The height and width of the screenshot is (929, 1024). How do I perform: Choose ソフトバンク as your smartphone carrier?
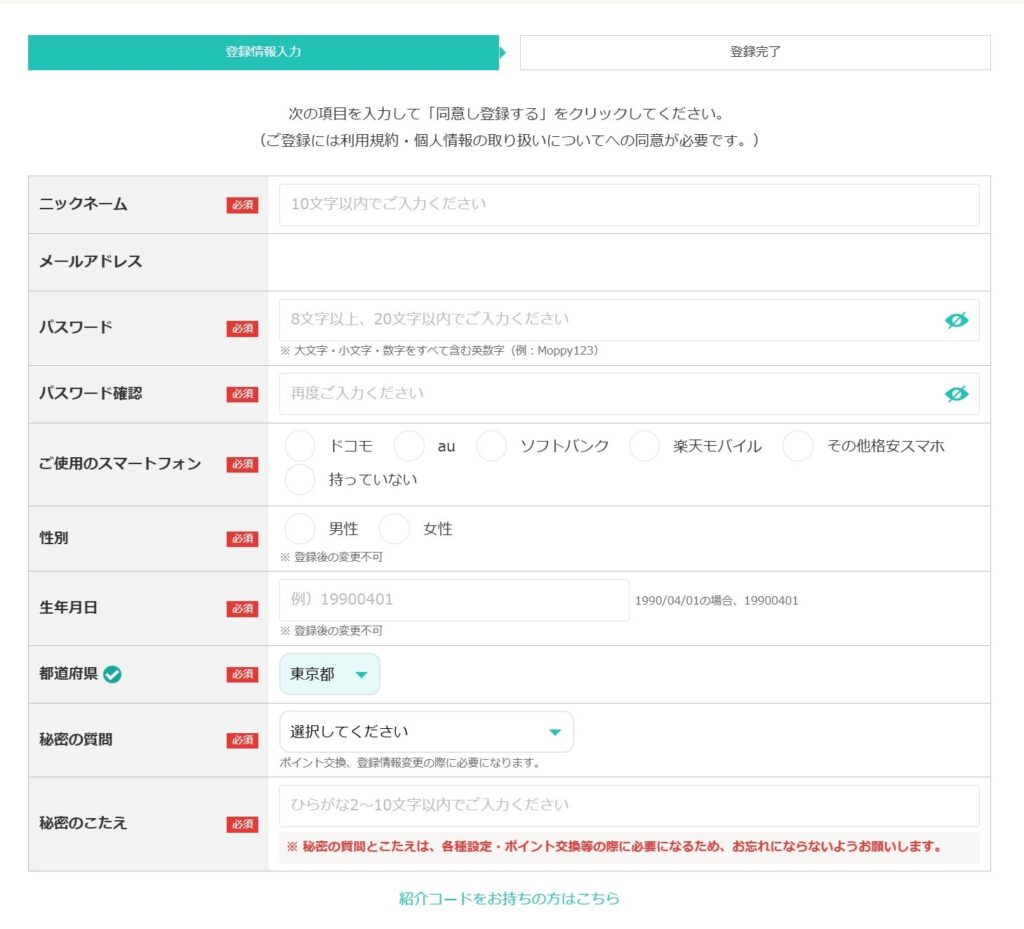491,446
